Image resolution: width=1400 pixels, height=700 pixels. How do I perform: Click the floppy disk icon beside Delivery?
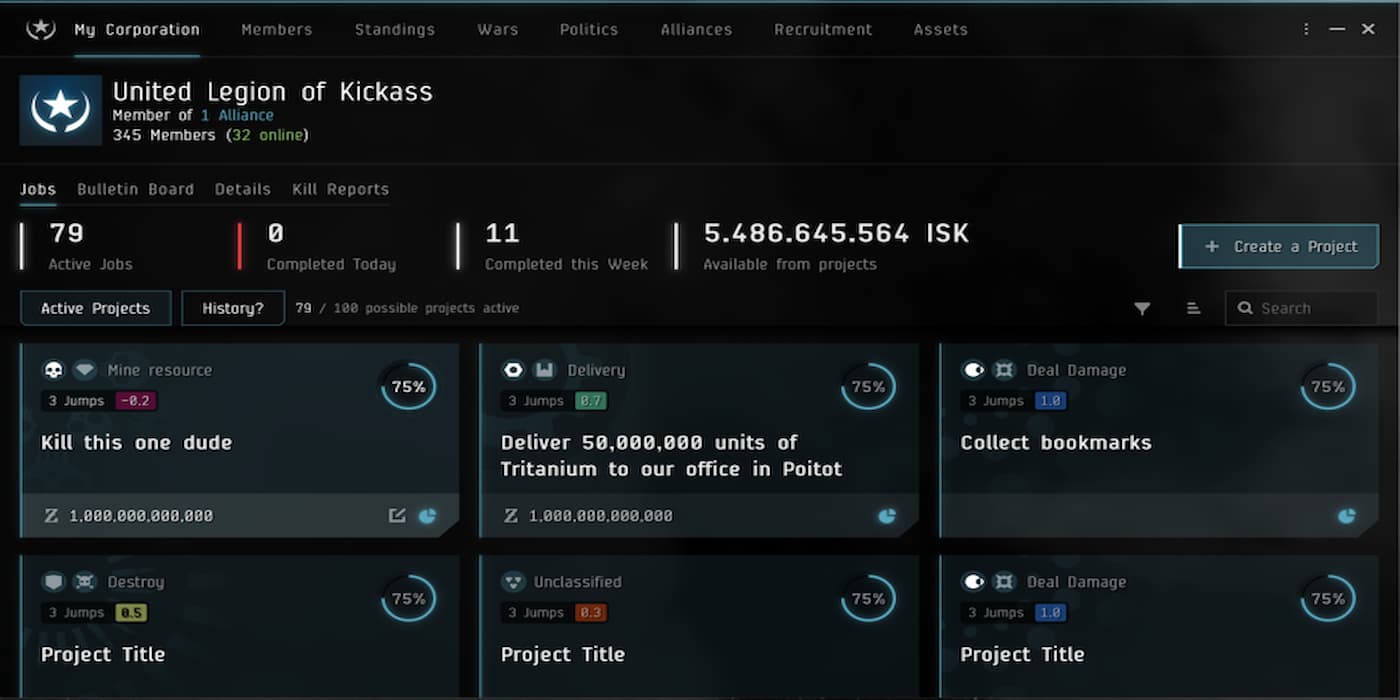pos(543,370)
